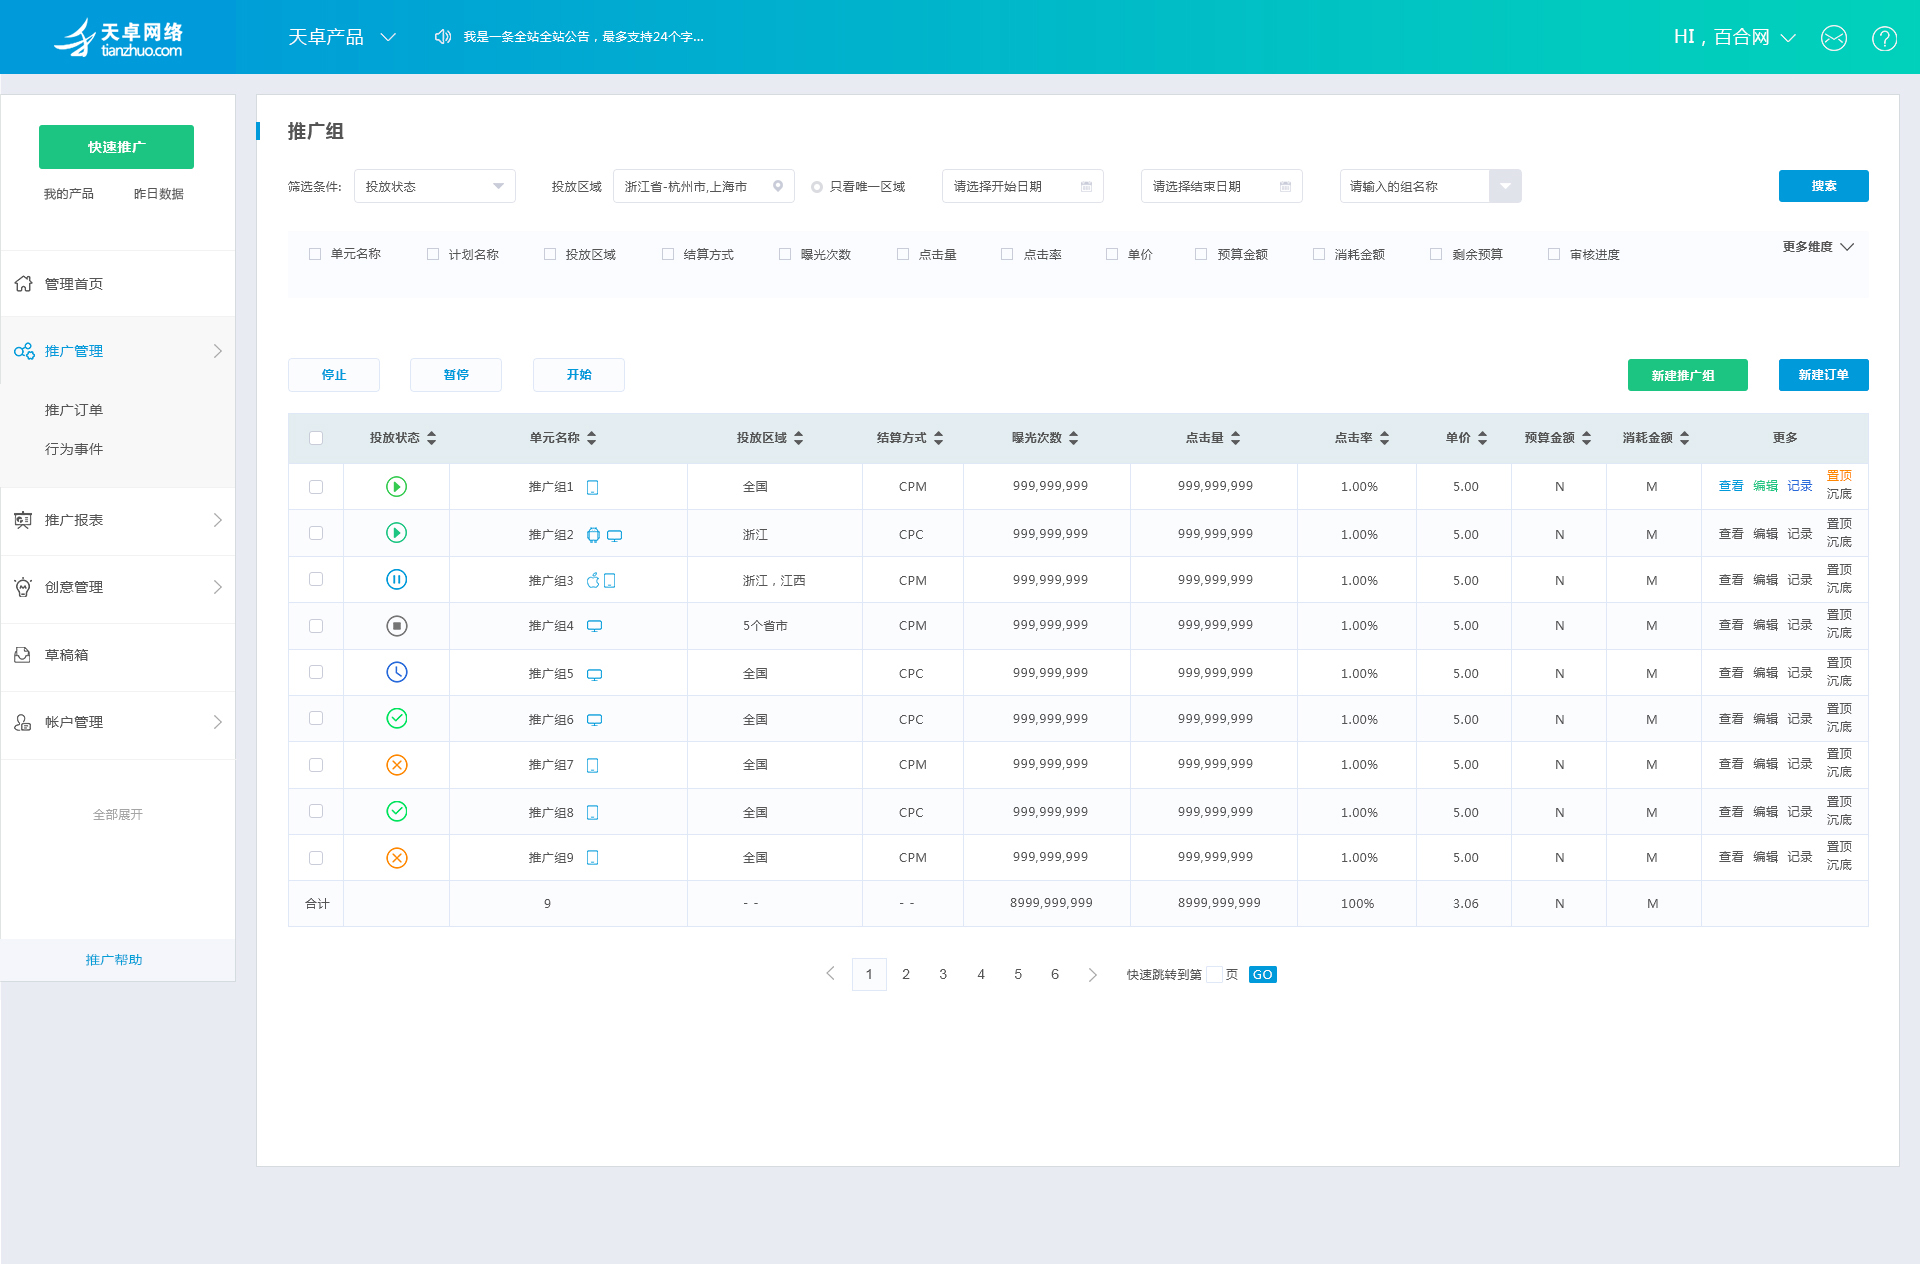Image resolution: width=1920 pixels, height=1264 pixels.
Task: Click the orange rejected icon for 推广组7
Action: (x=397, y=765)
